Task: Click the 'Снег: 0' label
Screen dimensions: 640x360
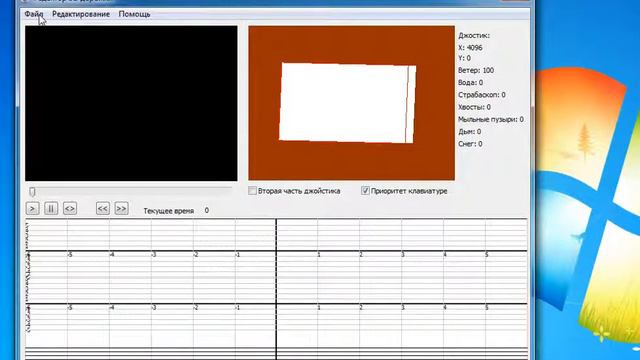Action: pos(470,144)
